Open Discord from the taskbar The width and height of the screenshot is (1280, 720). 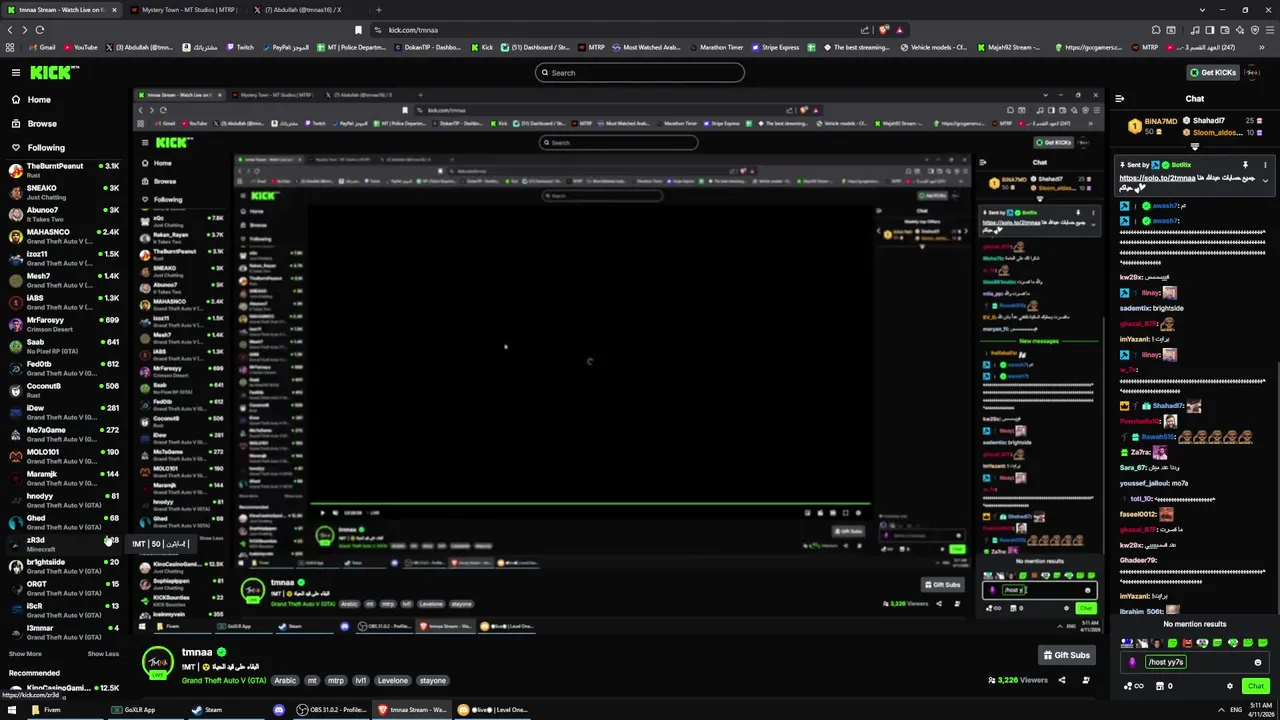(279, 710)
